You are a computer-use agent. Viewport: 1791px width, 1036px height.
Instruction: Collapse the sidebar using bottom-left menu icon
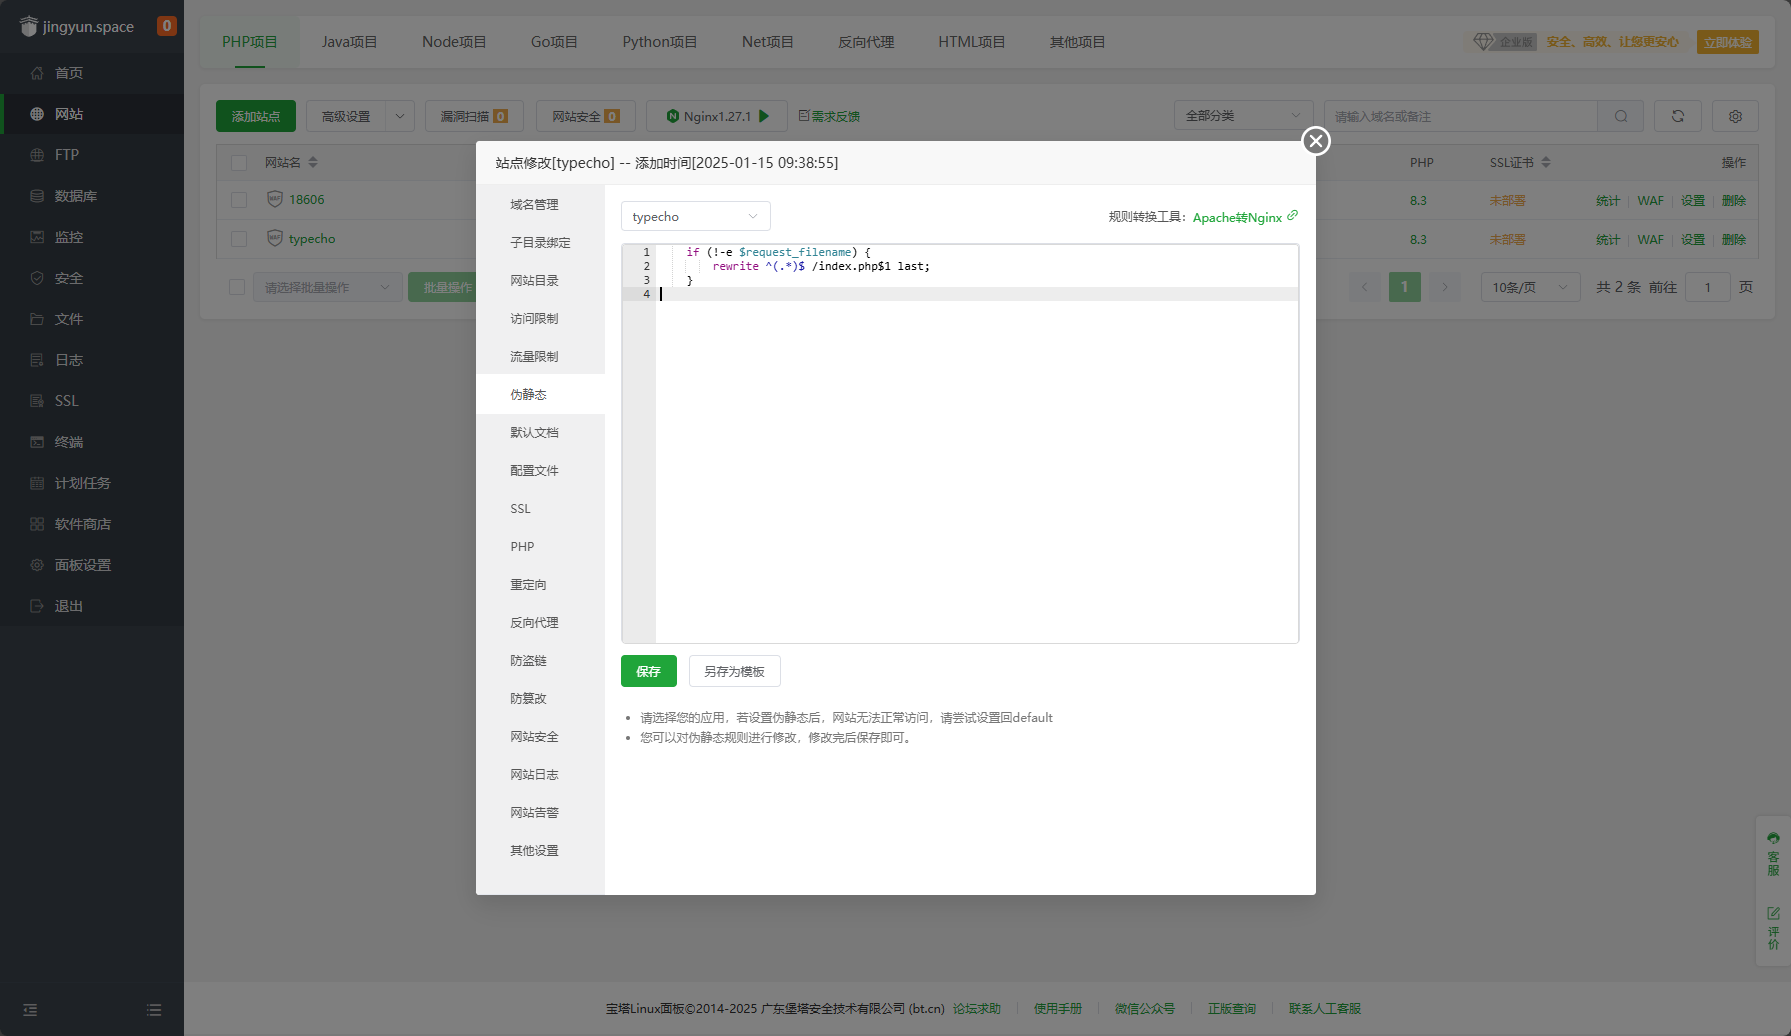point(30,1010)
